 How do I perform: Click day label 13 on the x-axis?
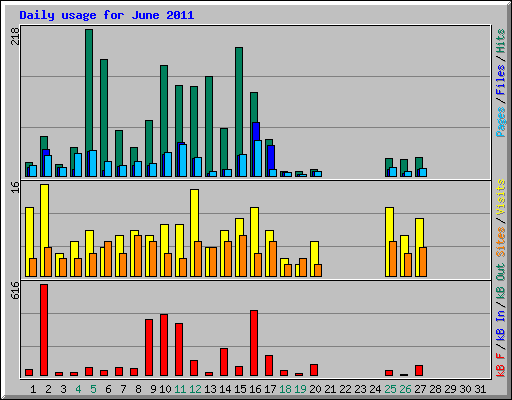(x=210, y=389)
